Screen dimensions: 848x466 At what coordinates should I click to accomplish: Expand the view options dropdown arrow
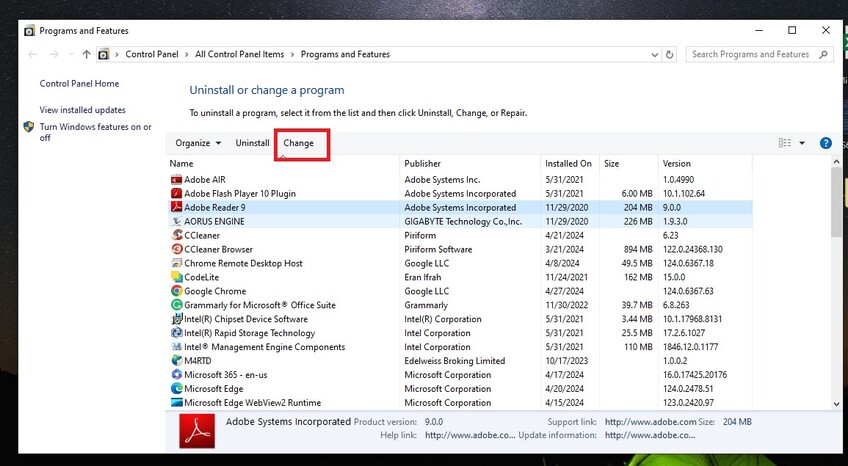coord(802,143)
